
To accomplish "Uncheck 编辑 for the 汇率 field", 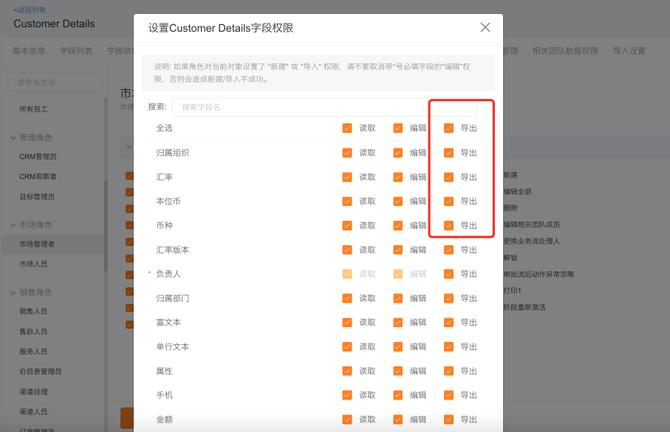I will coord(398,177).
